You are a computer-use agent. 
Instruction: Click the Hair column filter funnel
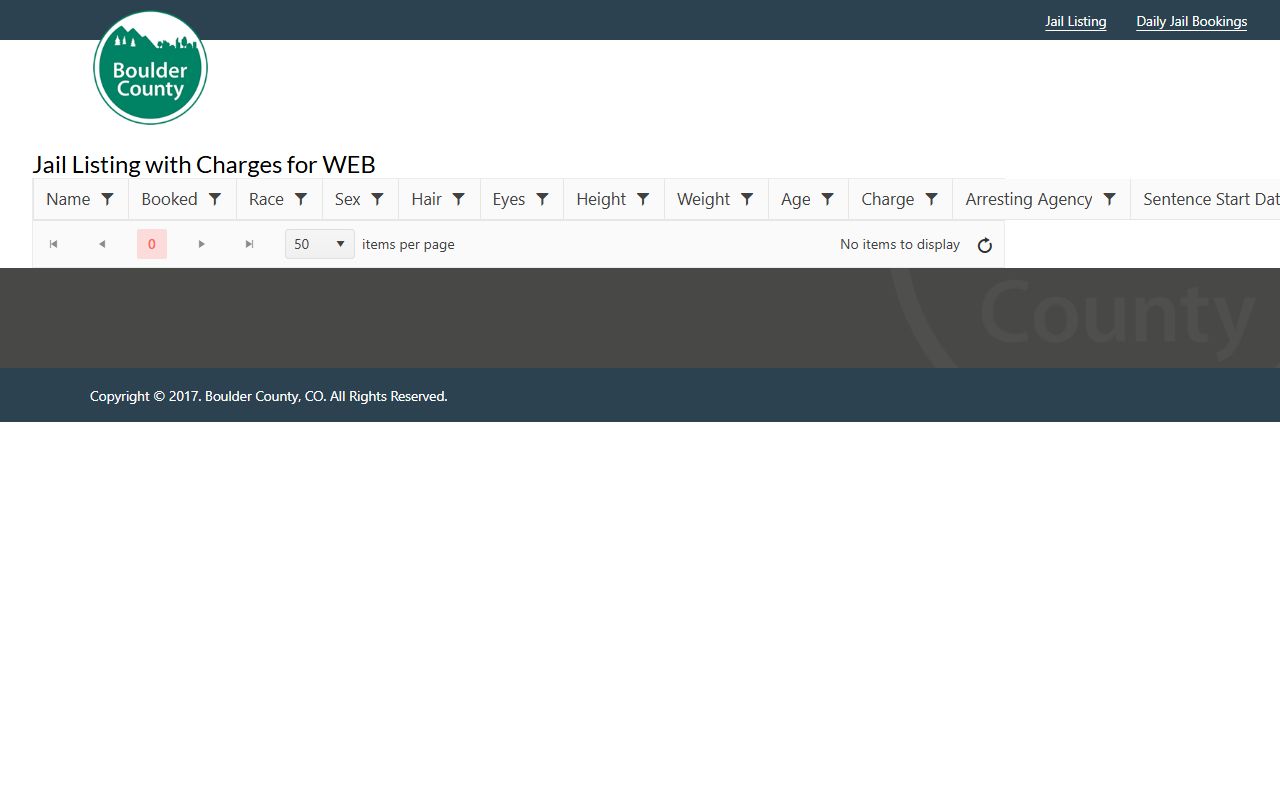(x=459, y=199)
